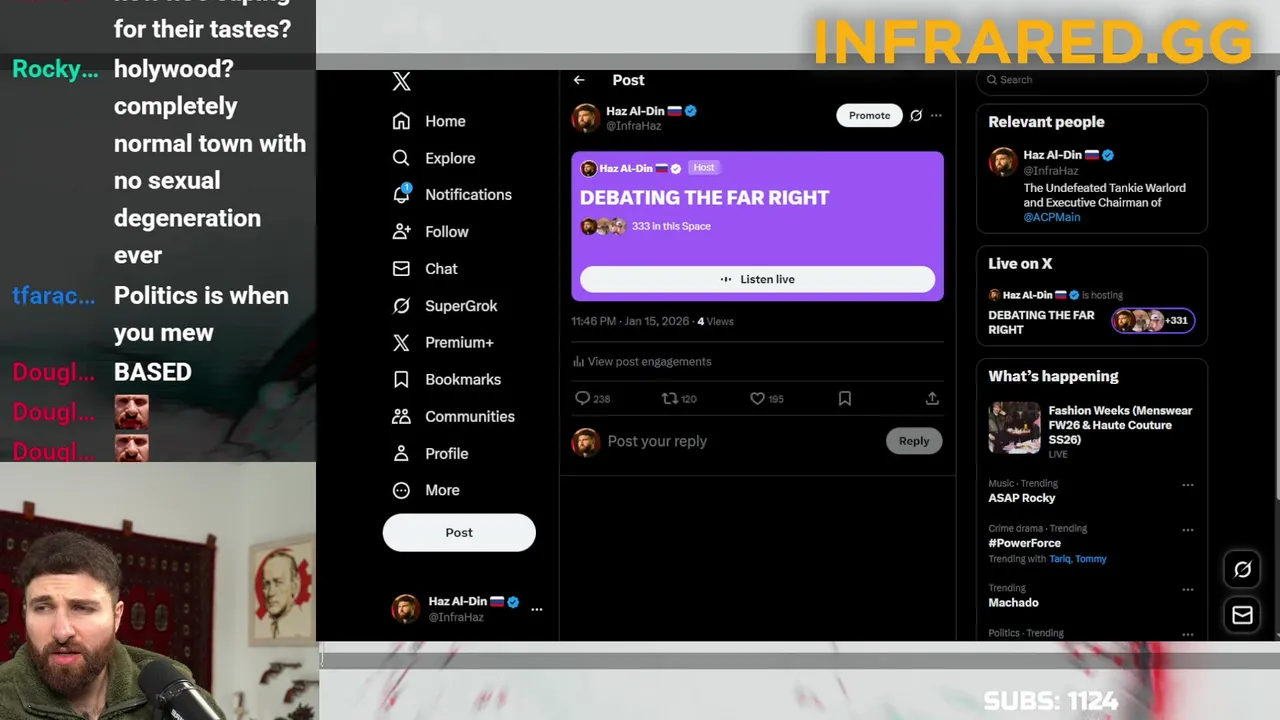Open the ASAP Rocky trend
1280x720 pixels.
[x=1022, y=498]
